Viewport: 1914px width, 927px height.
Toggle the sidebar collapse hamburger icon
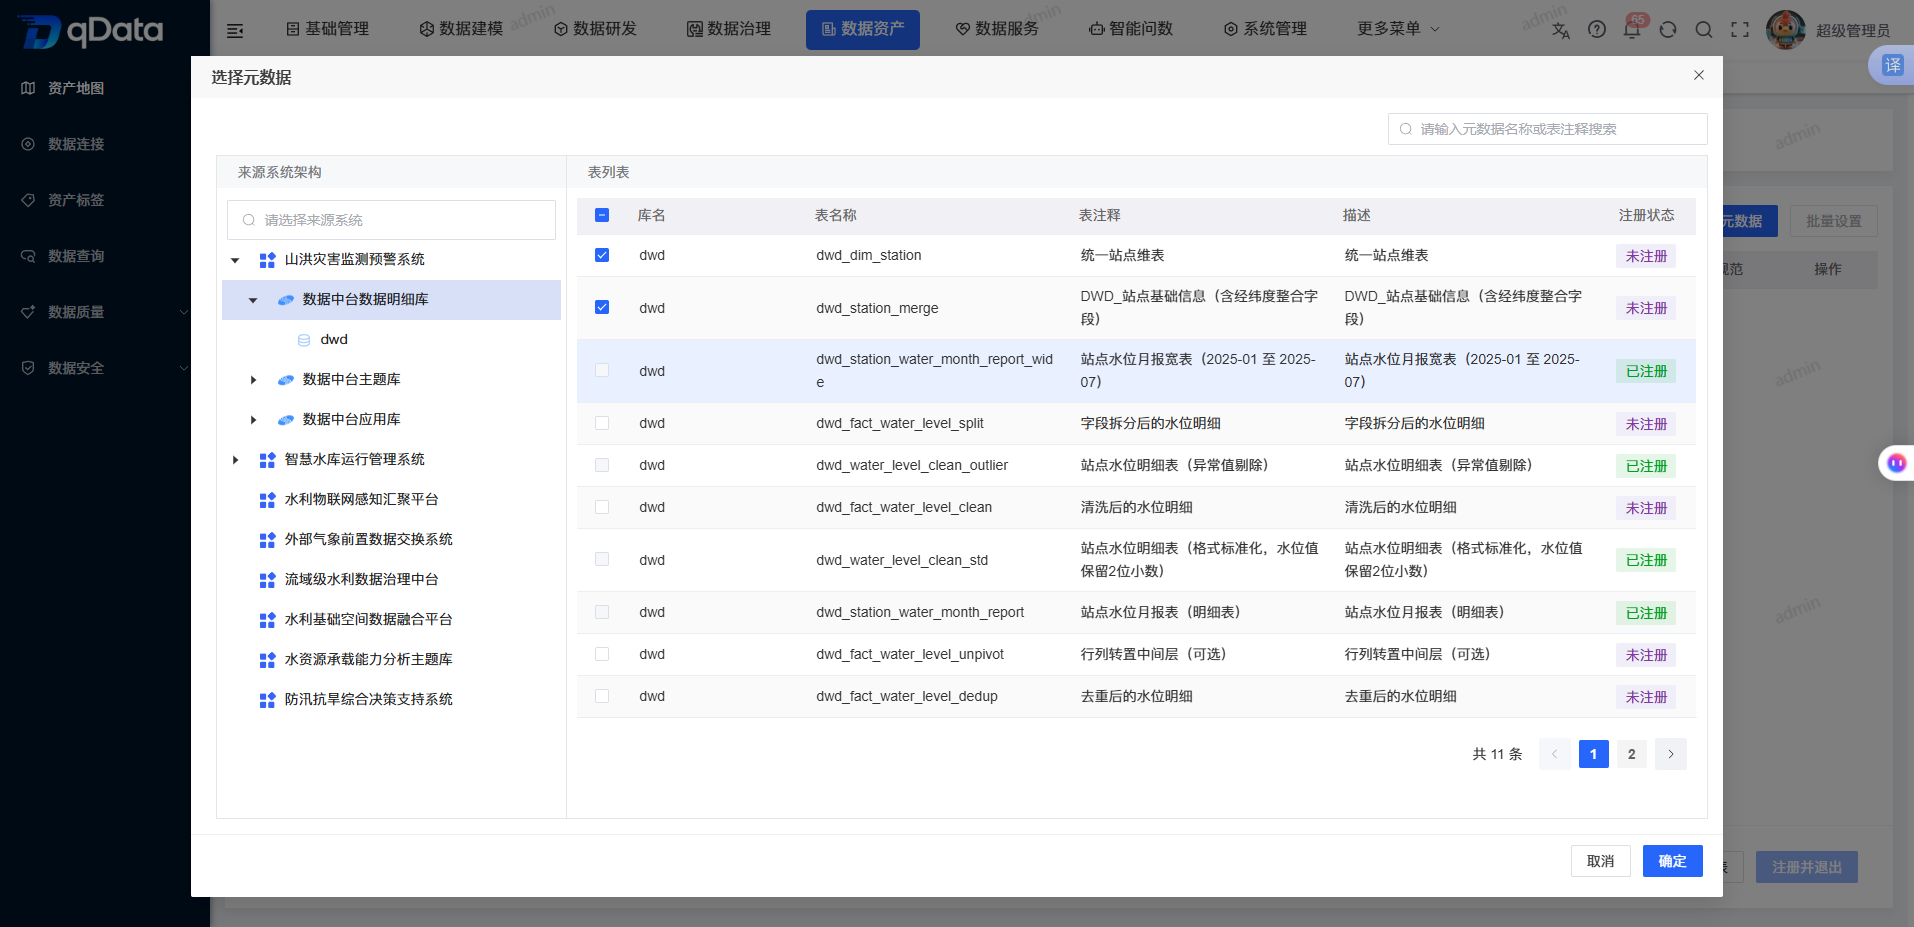tap(235, 31)
